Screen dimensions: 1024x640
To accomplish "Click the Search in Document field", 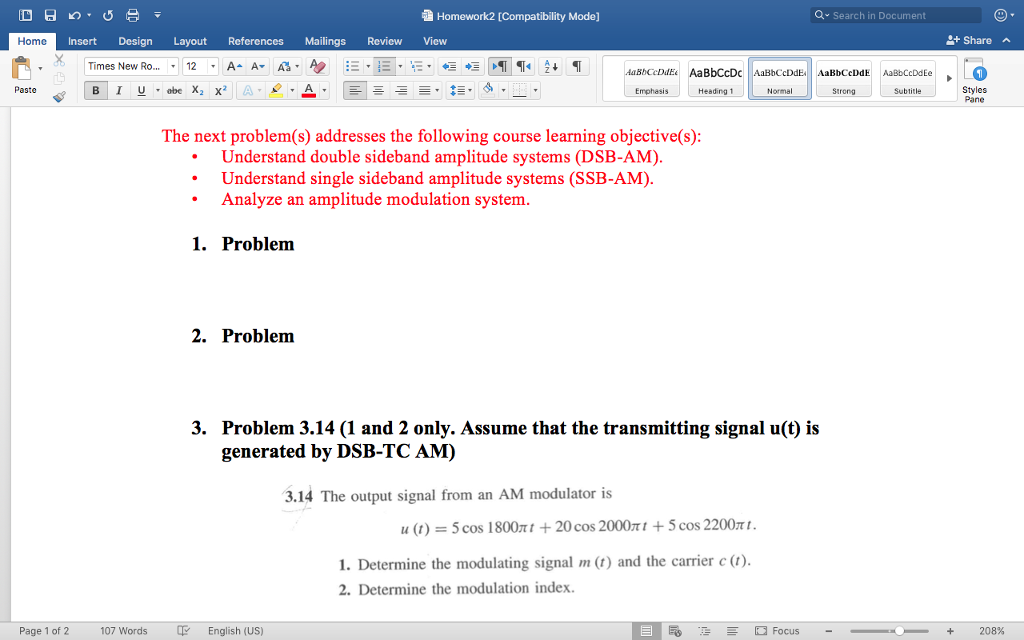I will coord(894,15).
